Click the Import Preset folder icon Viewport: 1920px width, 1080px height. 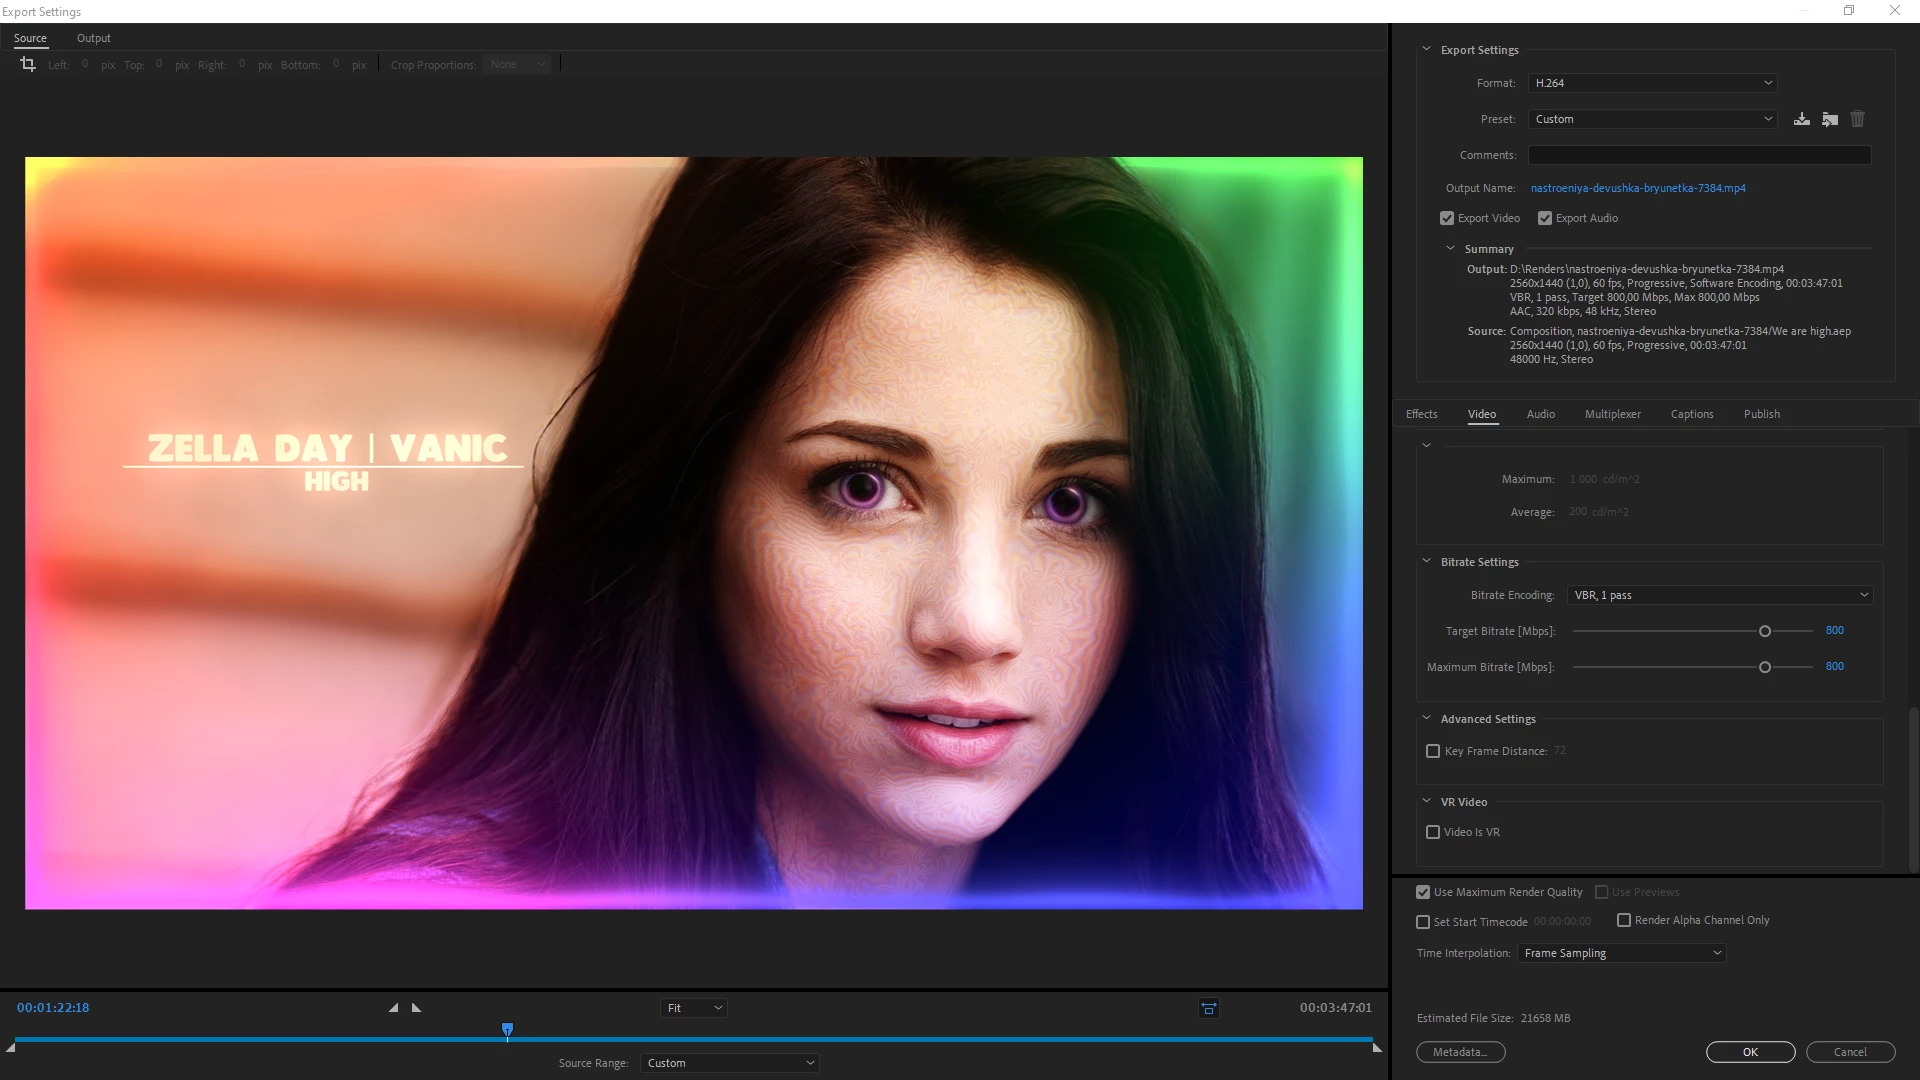[x=1829, y=119]
